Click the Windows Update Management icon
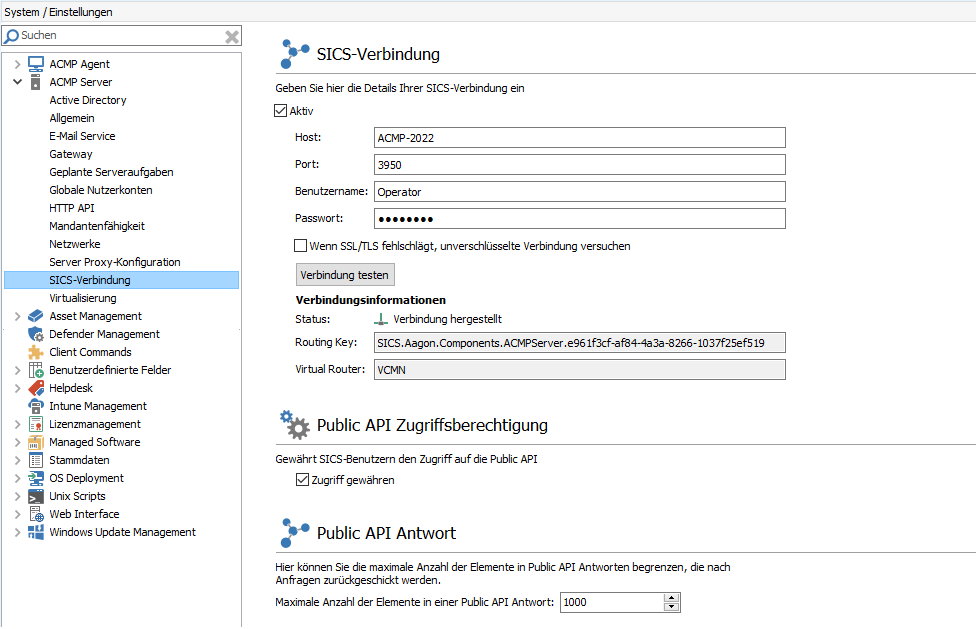The height and width of the screenshot is (629, 976). click(x=34, y=532)
